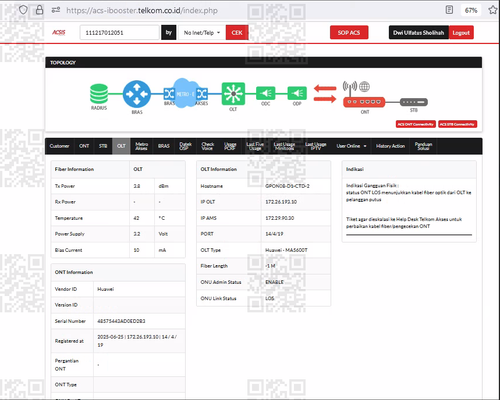The width and height of the screenshot is (500, 400).
Task: Open the browser shield tracking-protection icon
Action: click(x=23, y=10)
